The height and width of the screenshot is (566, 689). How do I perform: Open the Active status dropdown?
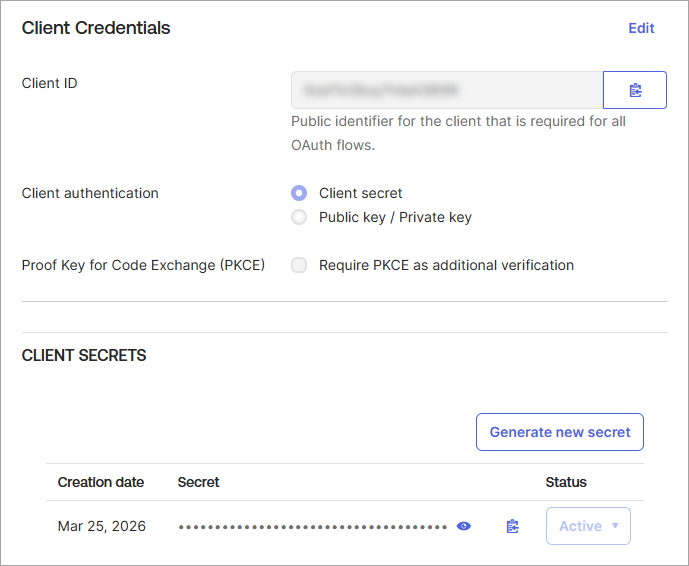(x=588, y=526)
